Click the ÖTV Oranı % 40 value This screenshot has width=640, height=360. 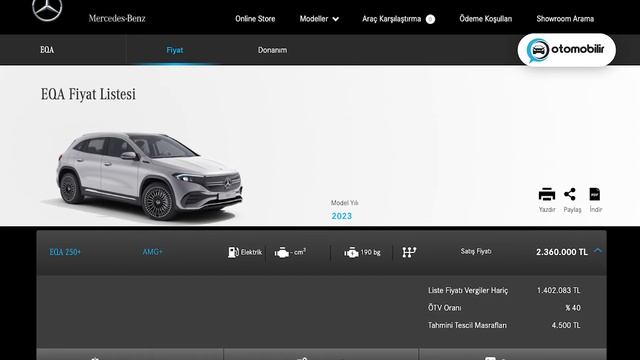click(x=573, y=308)
